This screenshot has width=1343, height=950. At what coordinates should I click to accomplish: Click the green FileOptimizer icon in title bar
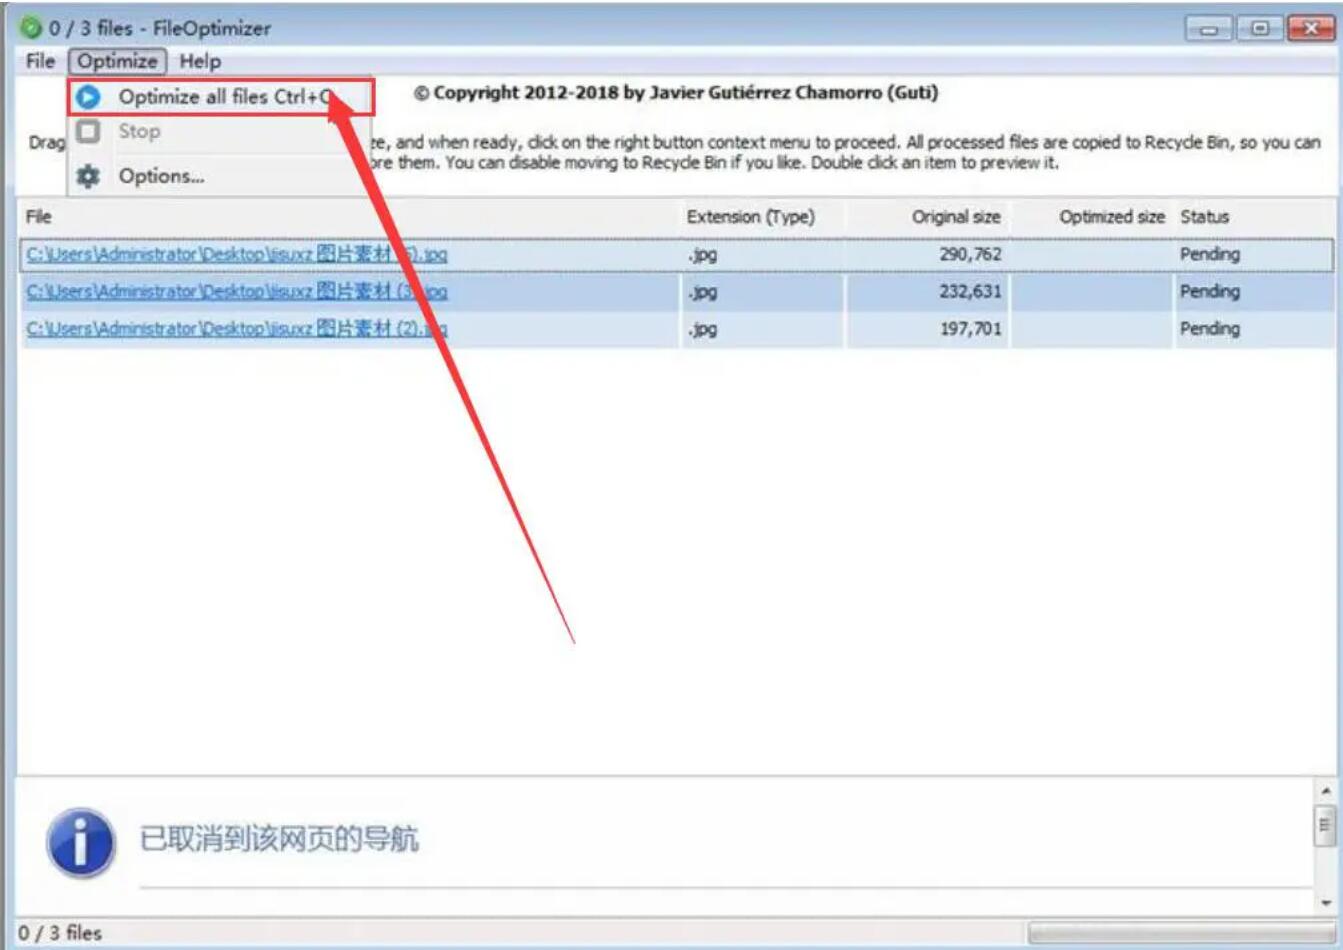pyautogui.click(x=32, y=28)
